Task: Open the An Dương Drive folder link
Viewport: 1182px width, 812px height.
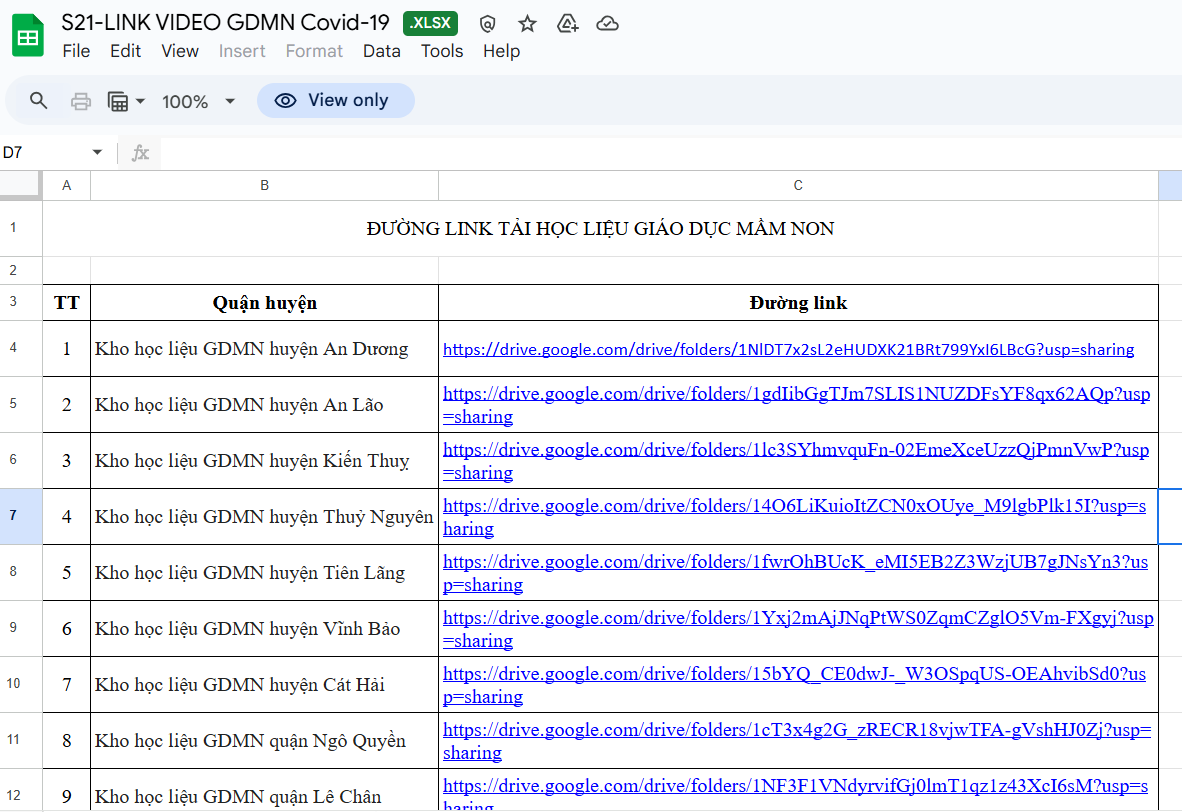Action: click(x=788, y=349)
